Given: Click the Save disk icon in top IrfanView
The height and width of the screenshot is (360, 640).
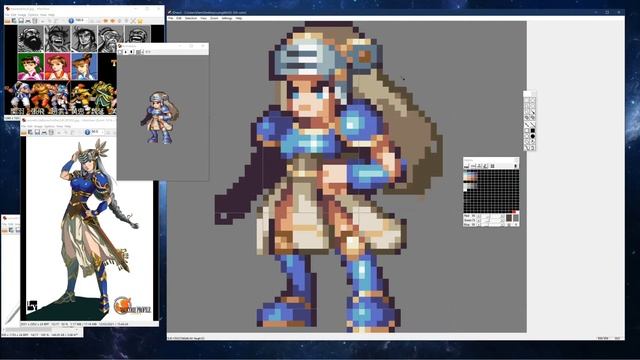Looking at the screenshot, I should tap(20, 20).
